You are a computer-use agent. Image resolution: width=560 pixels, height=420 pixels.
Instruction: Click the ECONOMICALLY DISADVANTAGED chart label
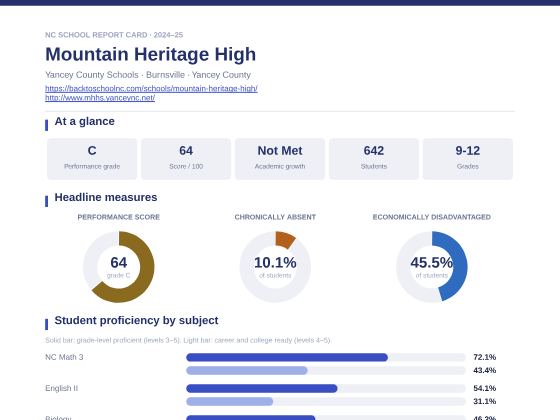(431, 217)
